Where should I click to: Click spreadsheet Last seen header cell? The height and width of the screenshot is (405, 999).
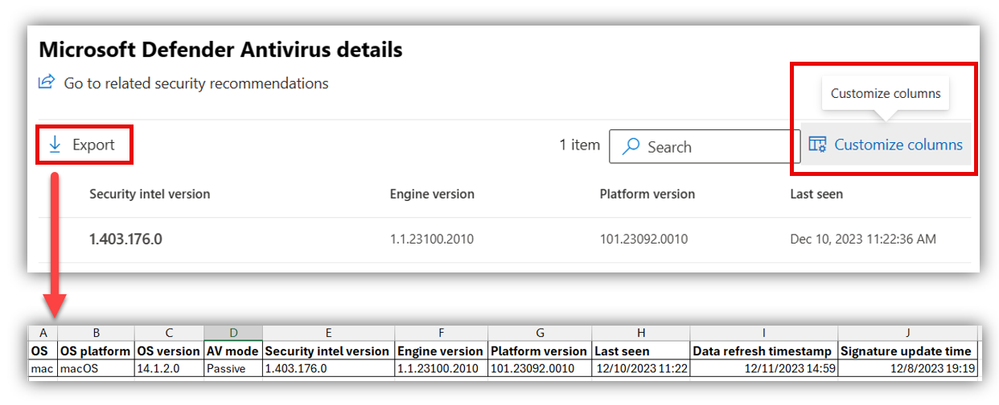coord(641,351)
